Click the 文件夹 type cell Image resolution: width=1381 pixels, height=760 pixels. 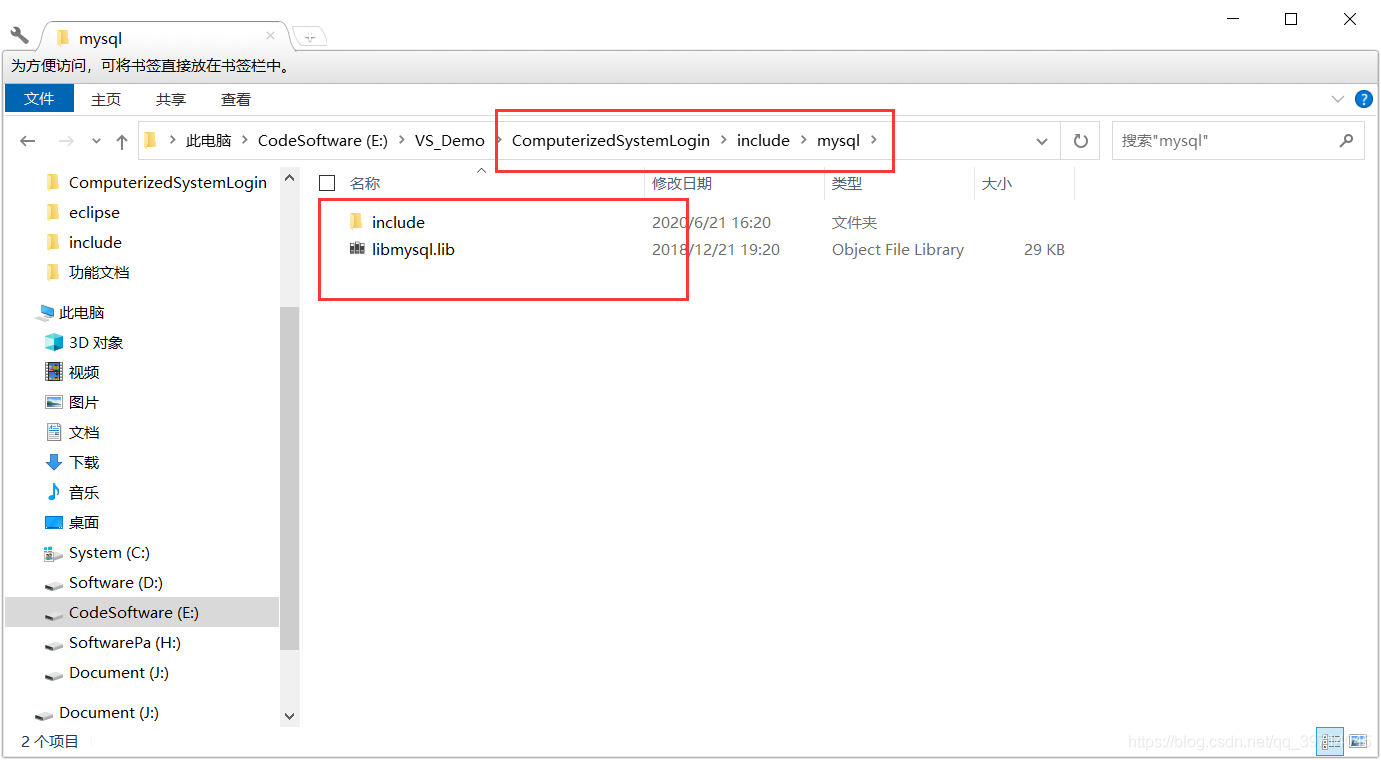click(x=854, y=223)
